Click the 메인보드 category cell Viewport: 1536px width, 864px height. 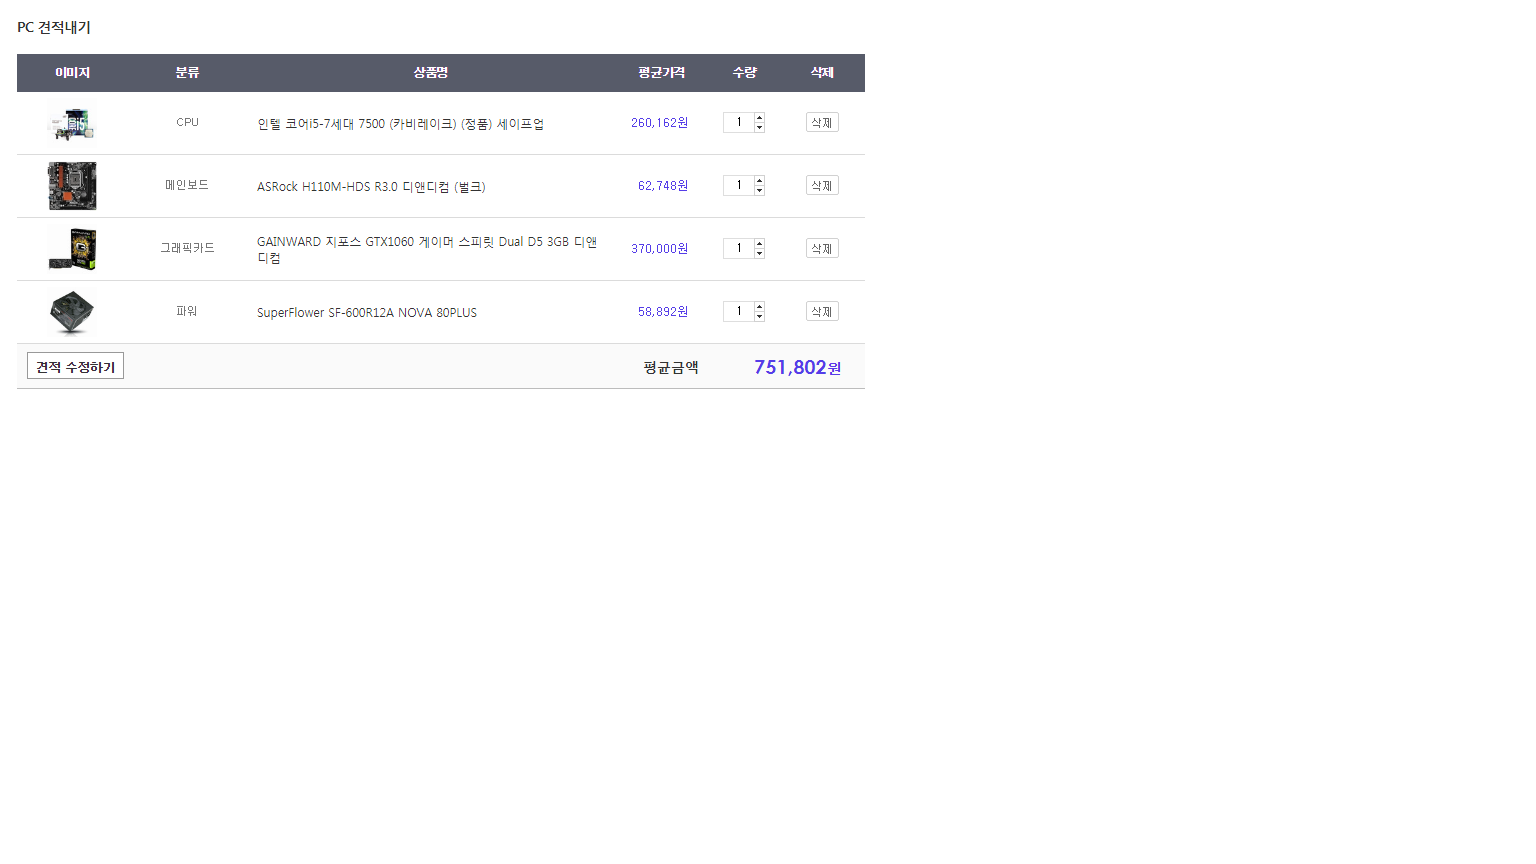click(x=187, y=185)
